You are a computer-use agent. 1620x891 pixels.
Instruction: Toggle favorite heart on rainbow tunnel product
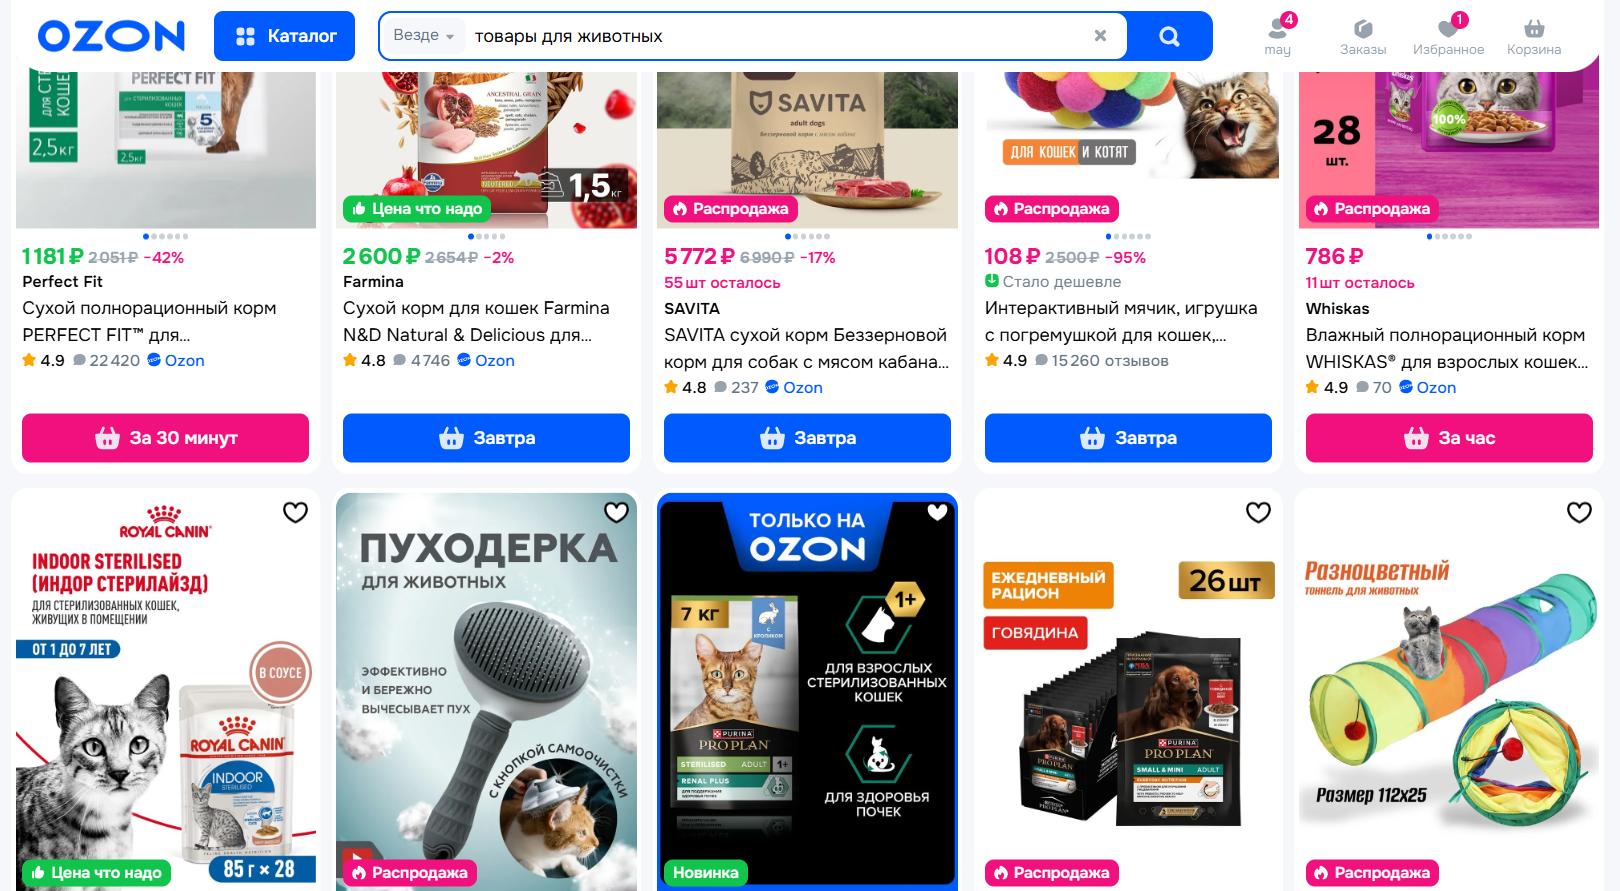1579,513
